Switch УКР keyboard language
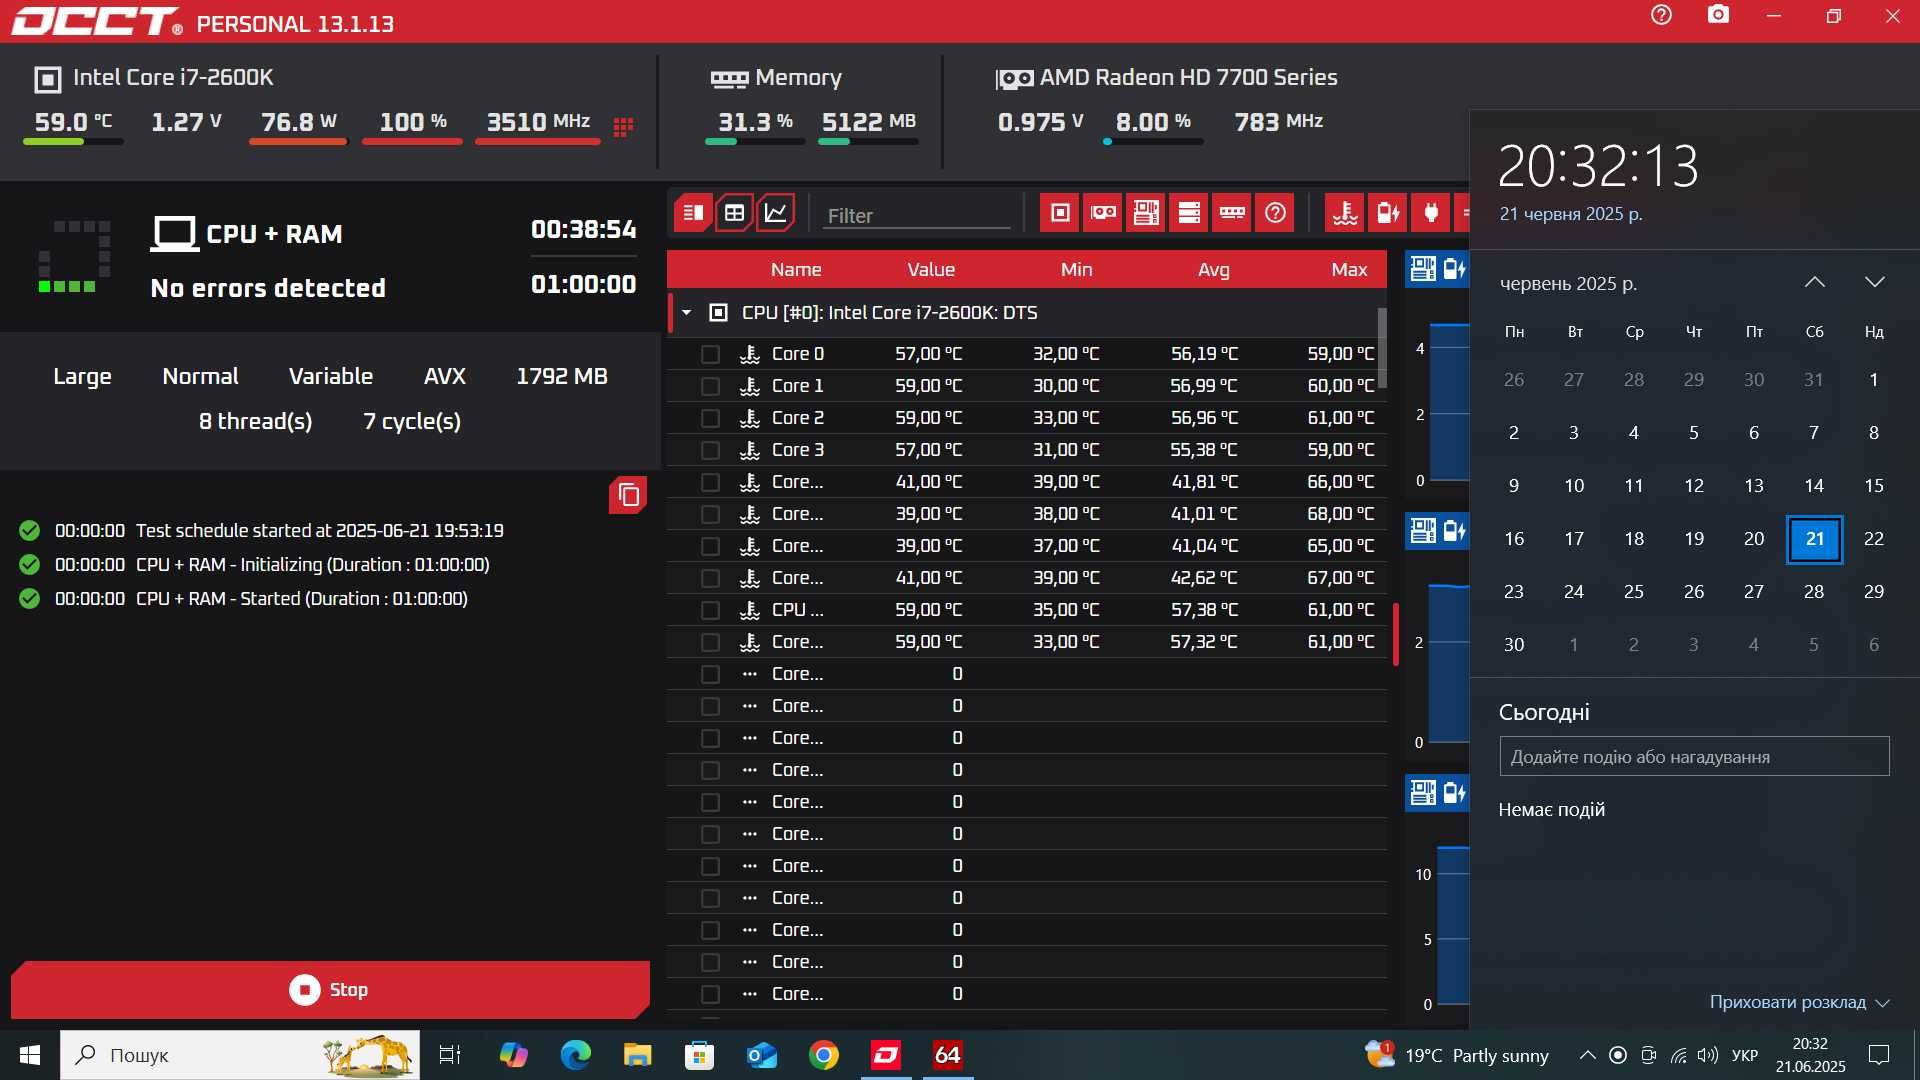This screenshot has width=1920, height=1080. tap(1745, 1055)
